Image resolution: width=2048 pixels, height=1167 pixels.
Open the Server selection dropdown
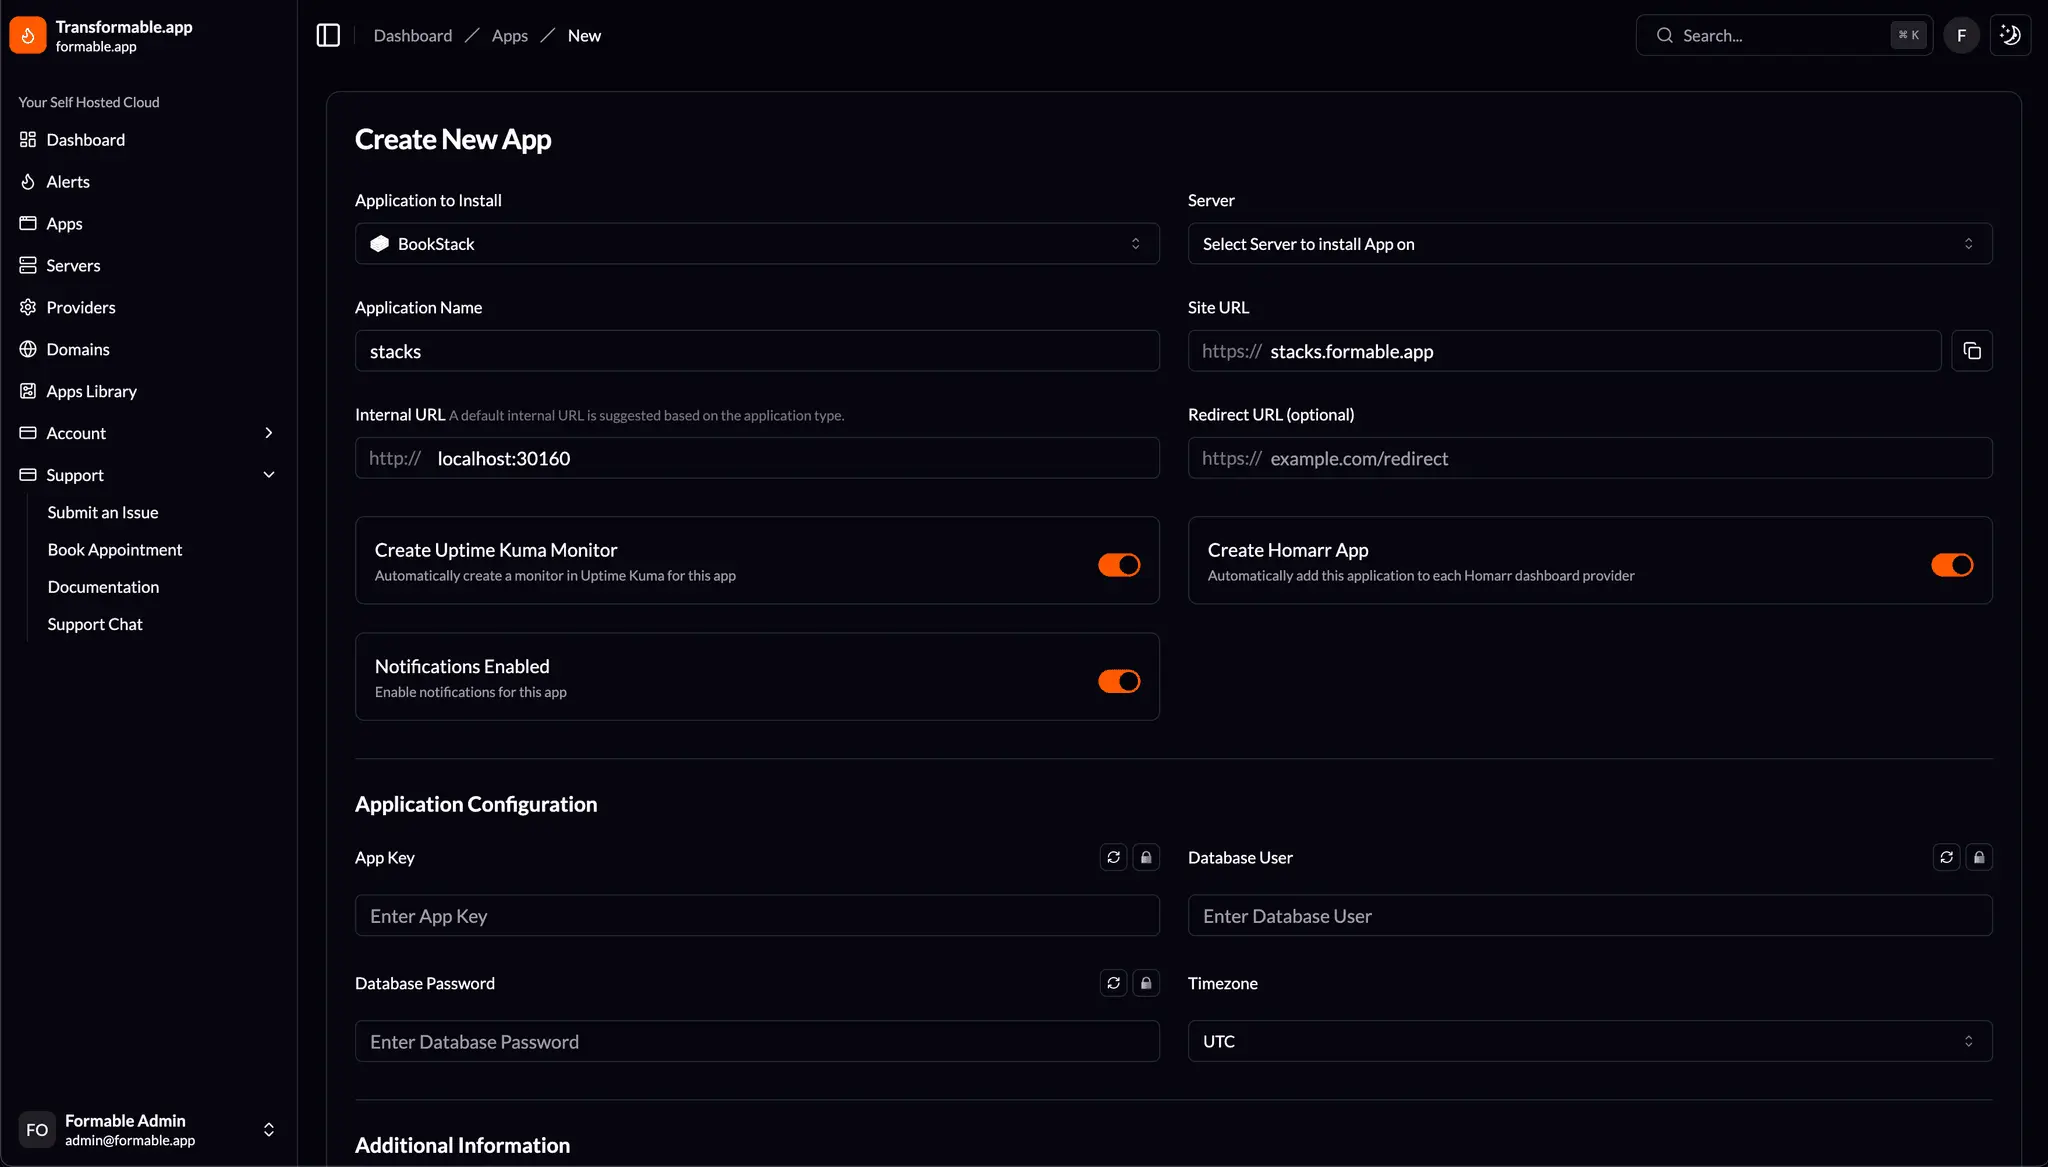coord(1590,243)
